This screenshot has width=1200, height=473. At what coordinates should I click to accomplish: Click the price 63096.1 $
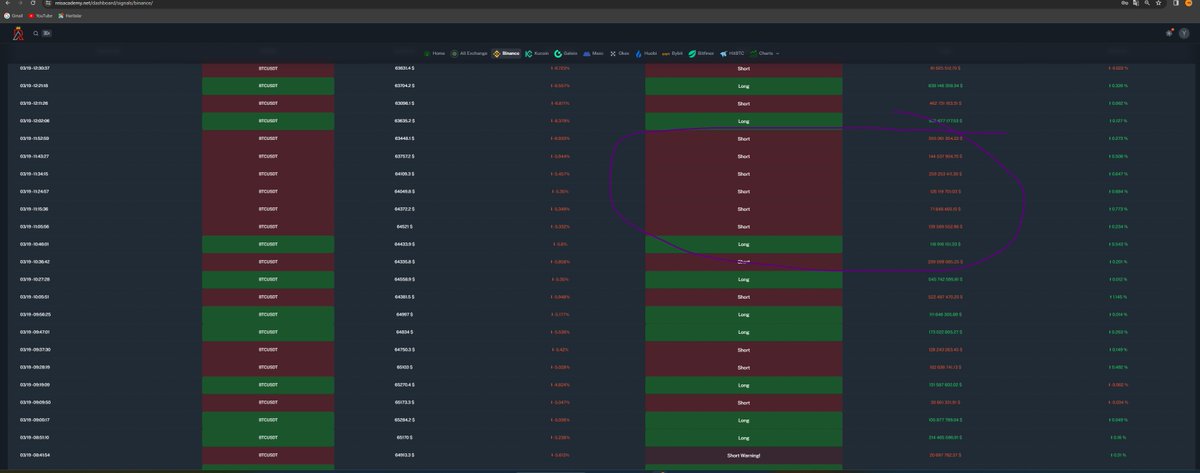pyautogui.click(x=405, y=103)
